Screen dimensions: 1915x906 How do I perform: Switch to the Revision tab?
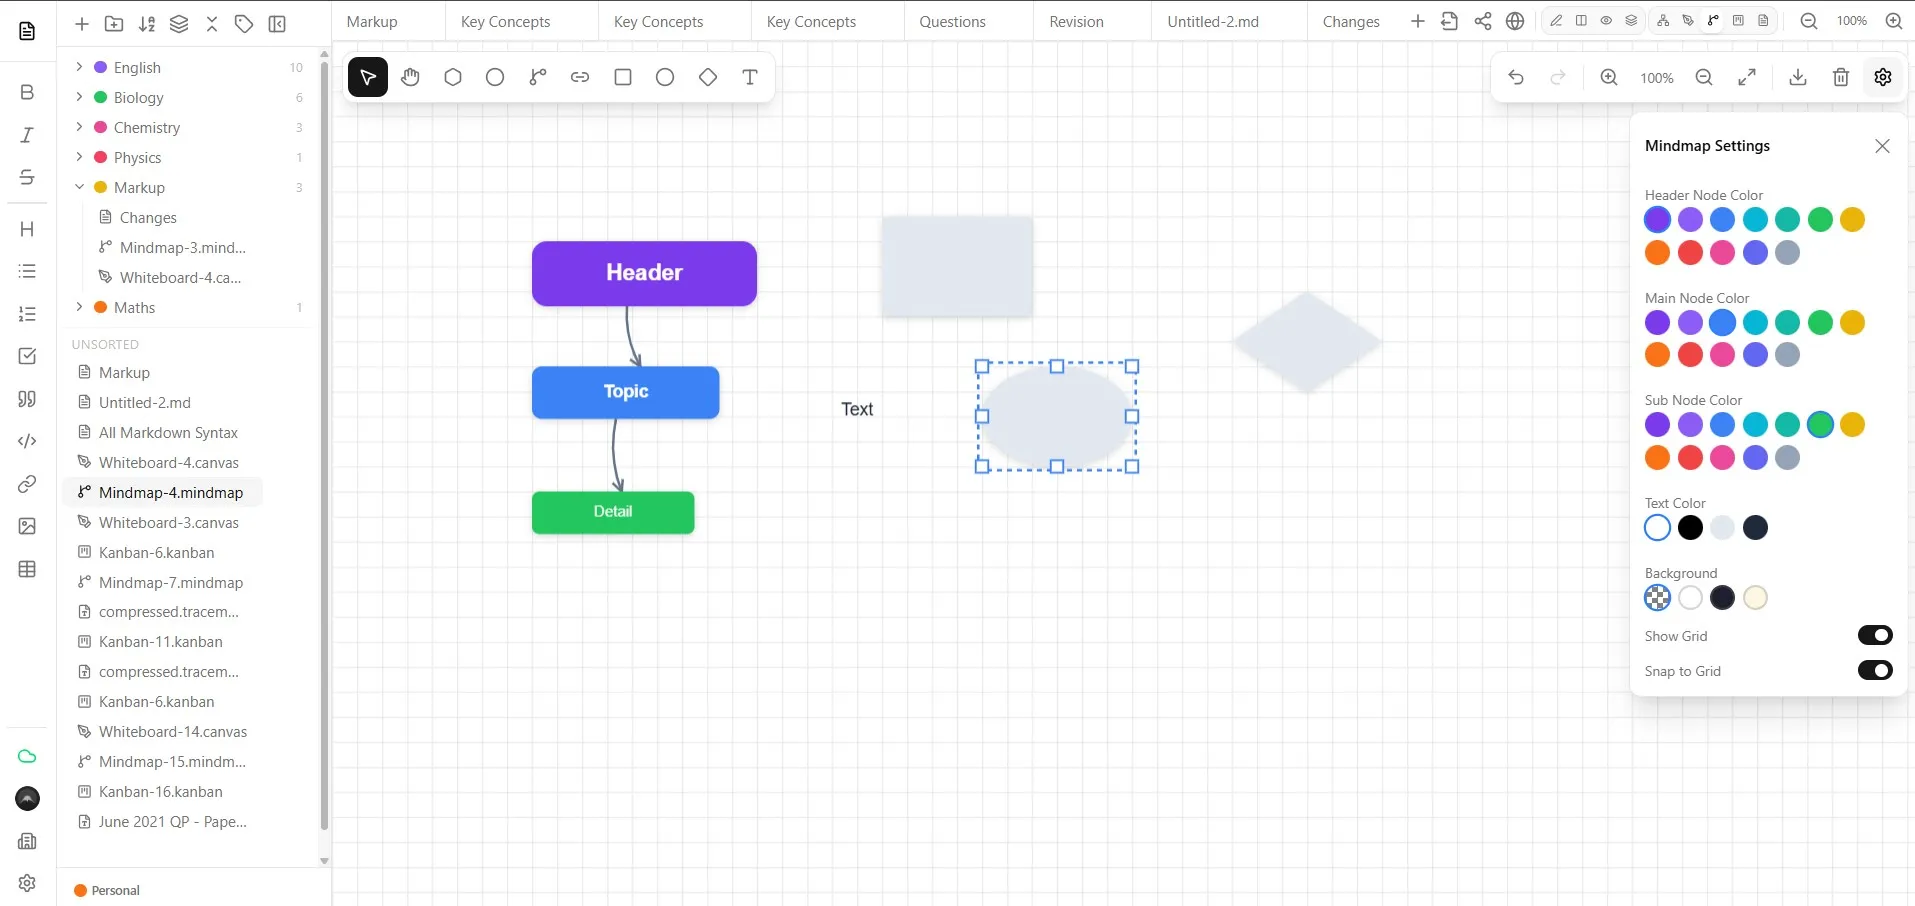click(x=1076, y=21)
